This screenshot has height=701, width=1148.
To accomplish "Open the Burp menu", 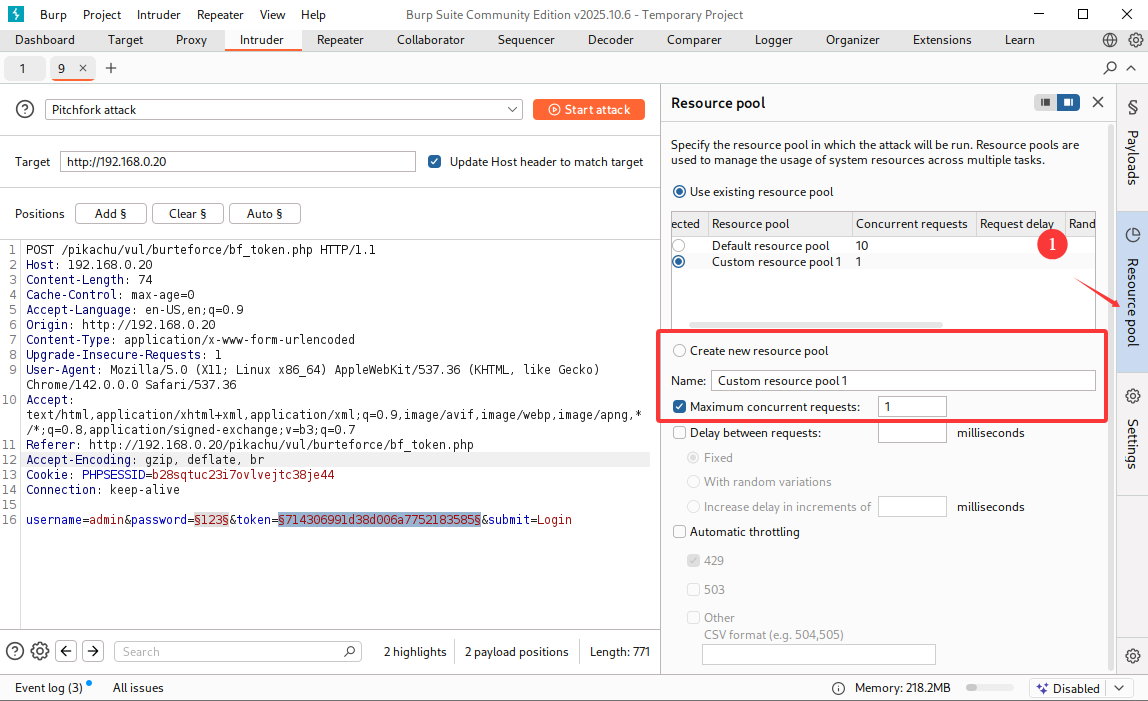I will (x=53, y=15).
